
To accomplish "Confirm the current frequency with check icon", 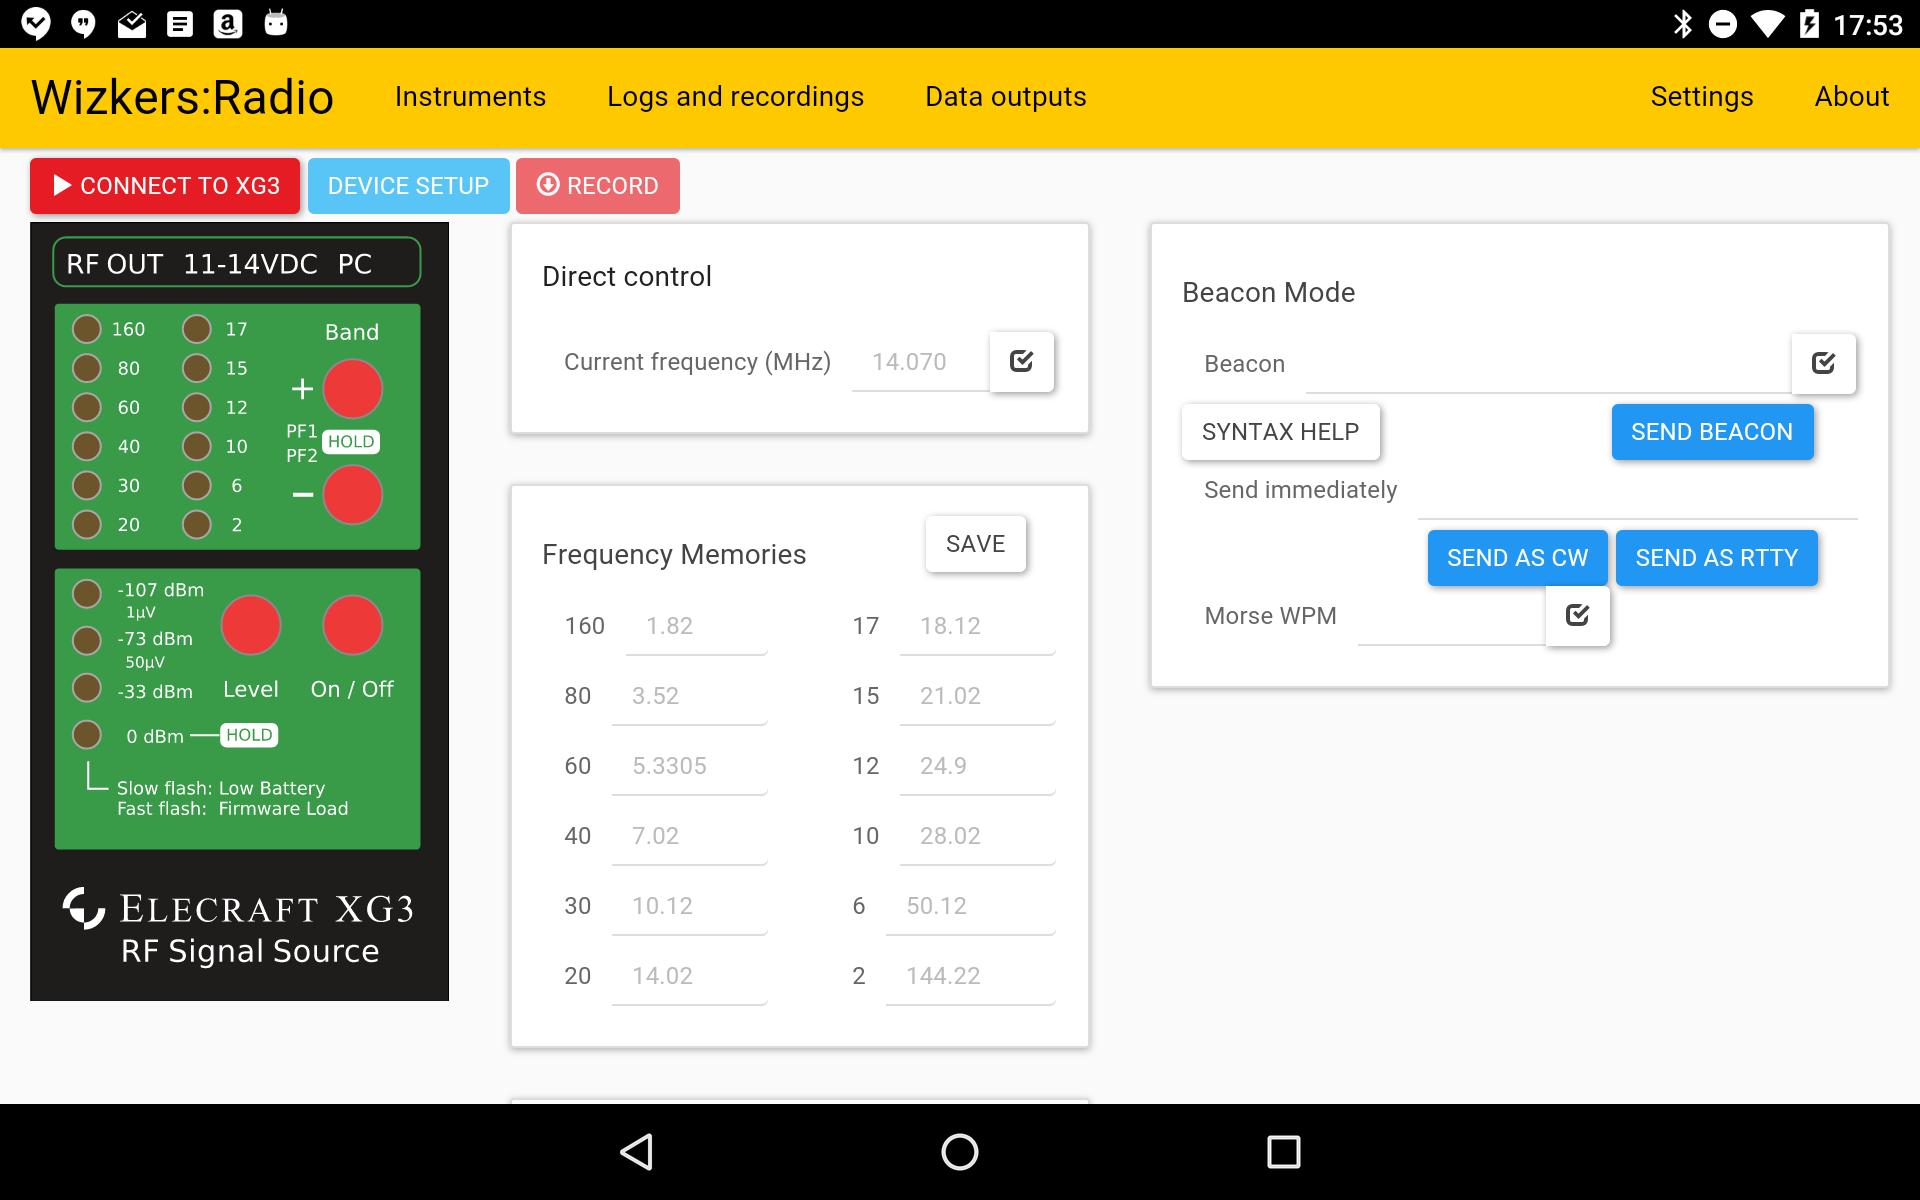I will coord(1021,361).
